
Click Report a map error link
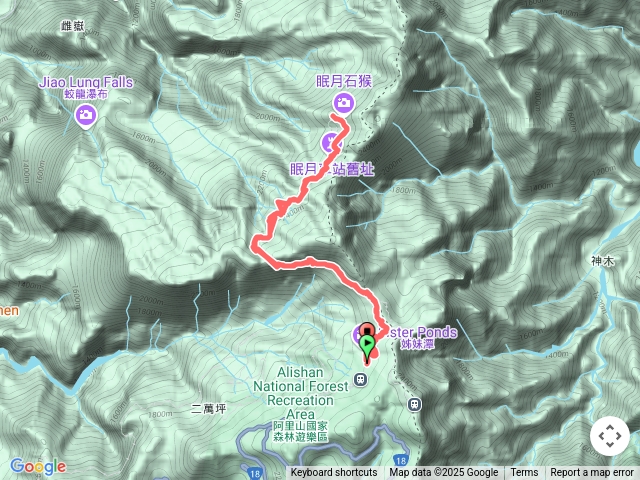tap(591, 473)
